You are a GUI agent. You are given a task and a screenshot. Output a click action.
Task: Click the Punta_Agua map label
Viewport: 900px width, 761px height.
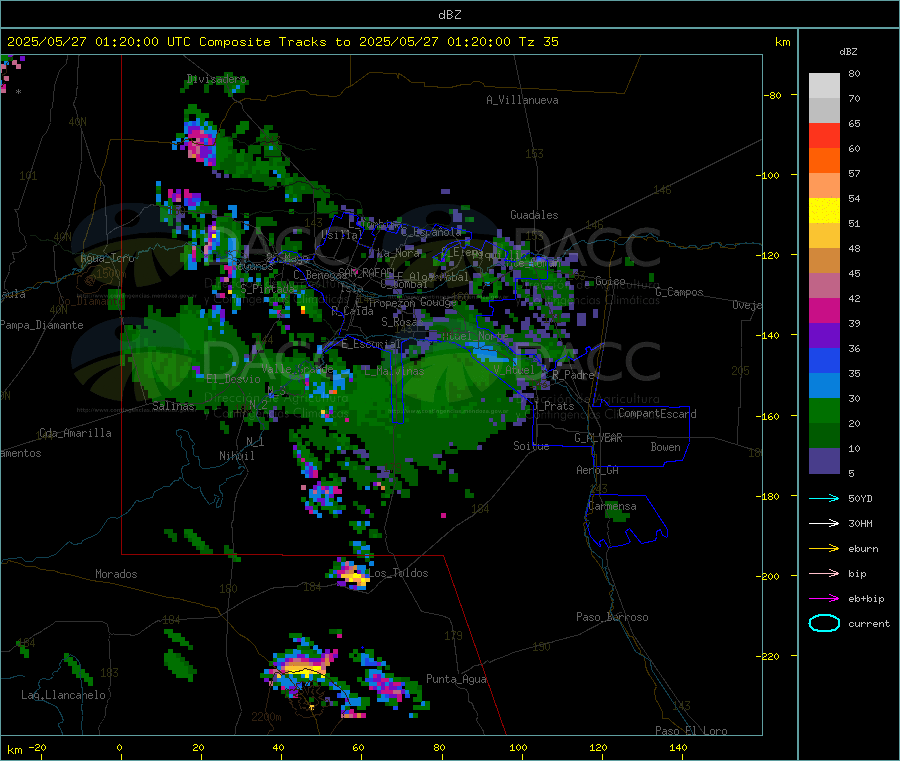(456, 679)
